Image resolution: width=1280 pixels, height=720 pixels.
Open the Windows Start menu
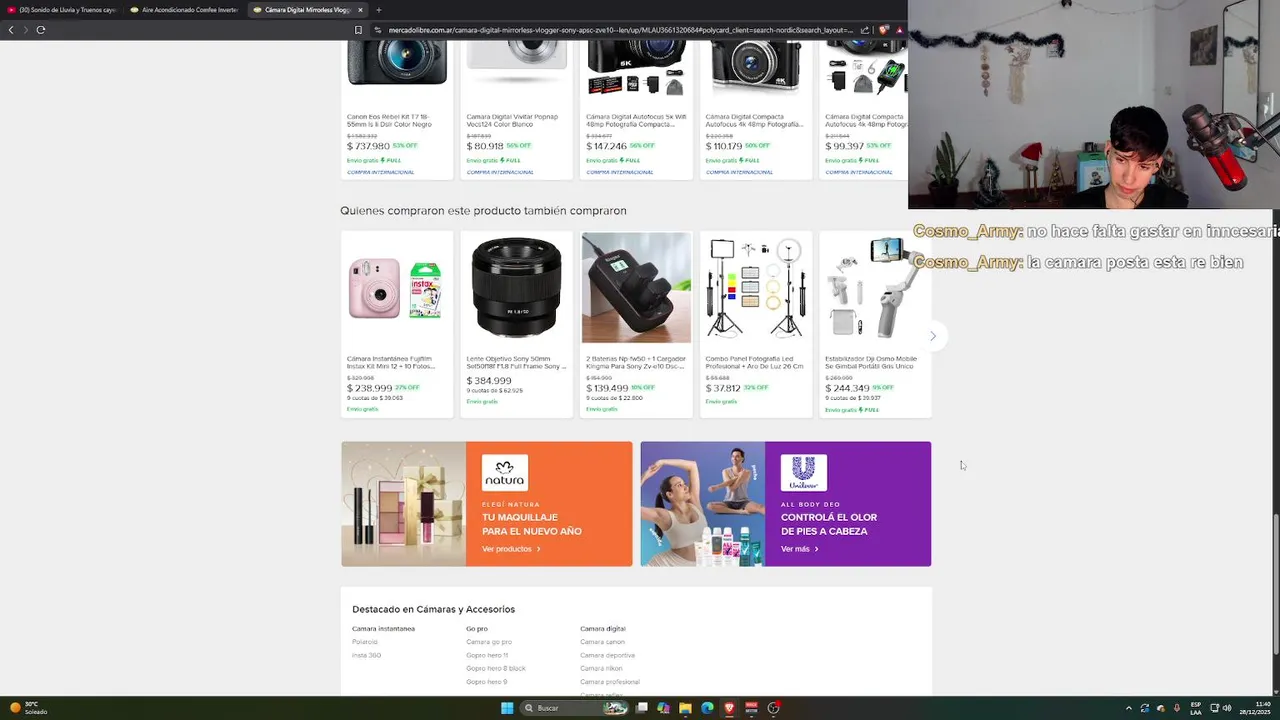(507, 708)
